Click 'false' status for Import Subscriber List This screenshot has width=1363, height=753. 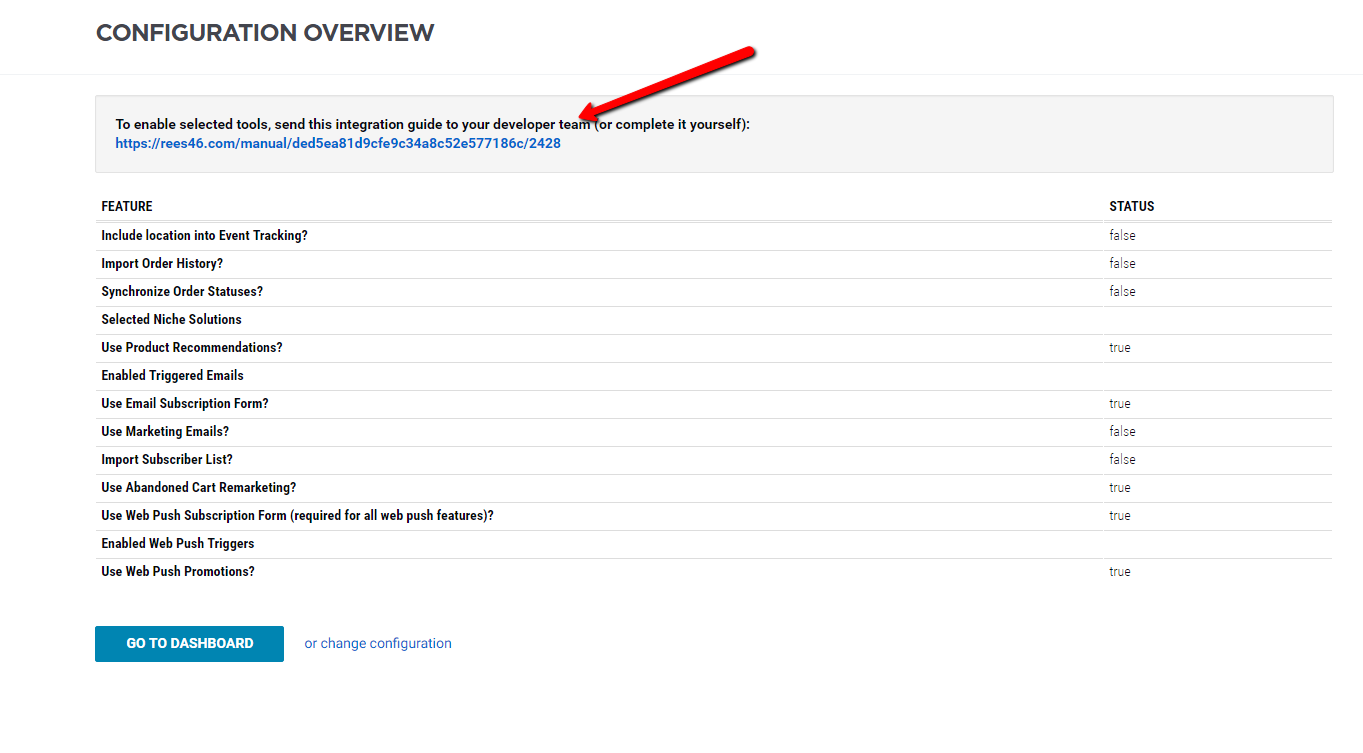(x=1122, y=460)
